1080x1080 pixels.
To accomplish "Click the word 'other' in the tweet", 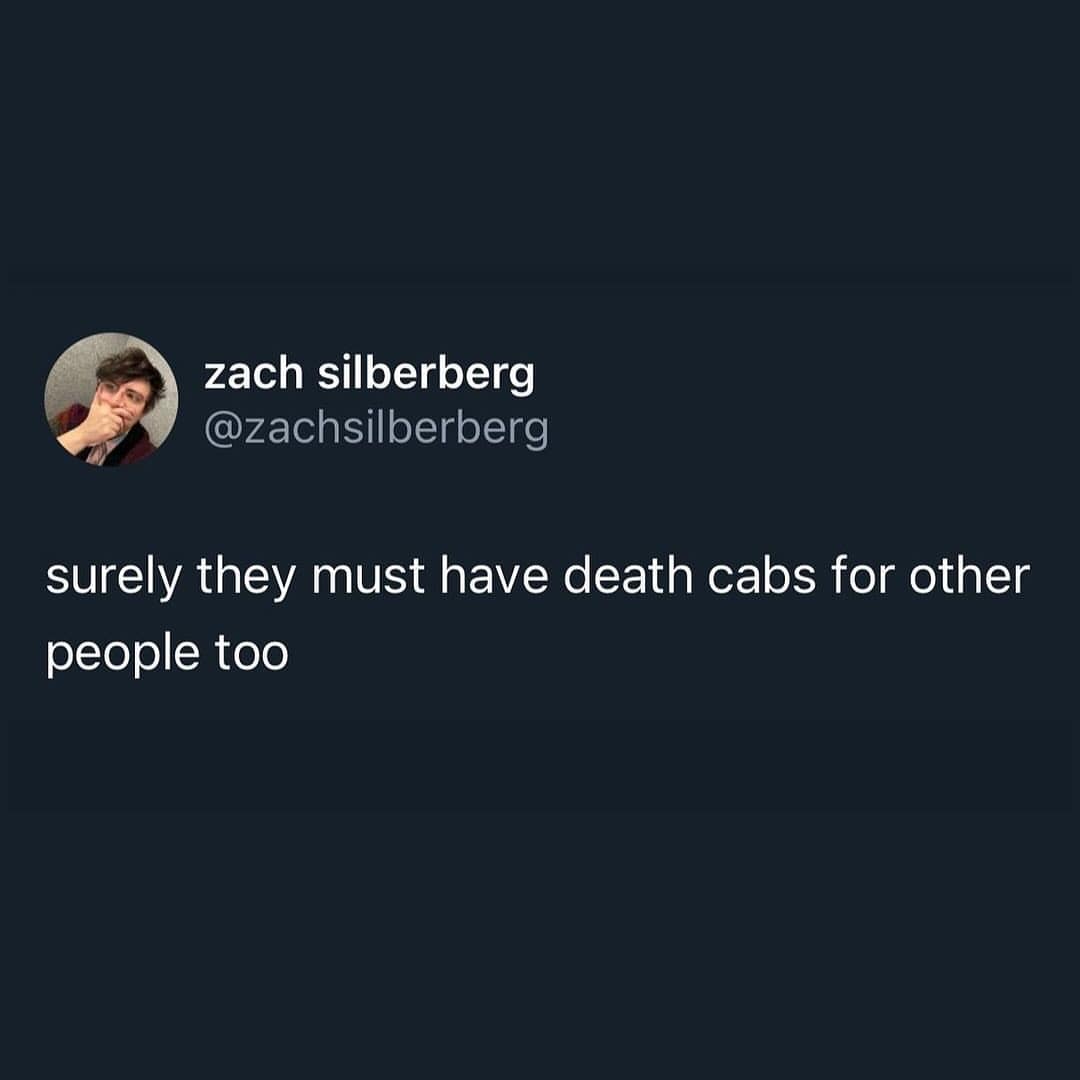I will 970,576.
